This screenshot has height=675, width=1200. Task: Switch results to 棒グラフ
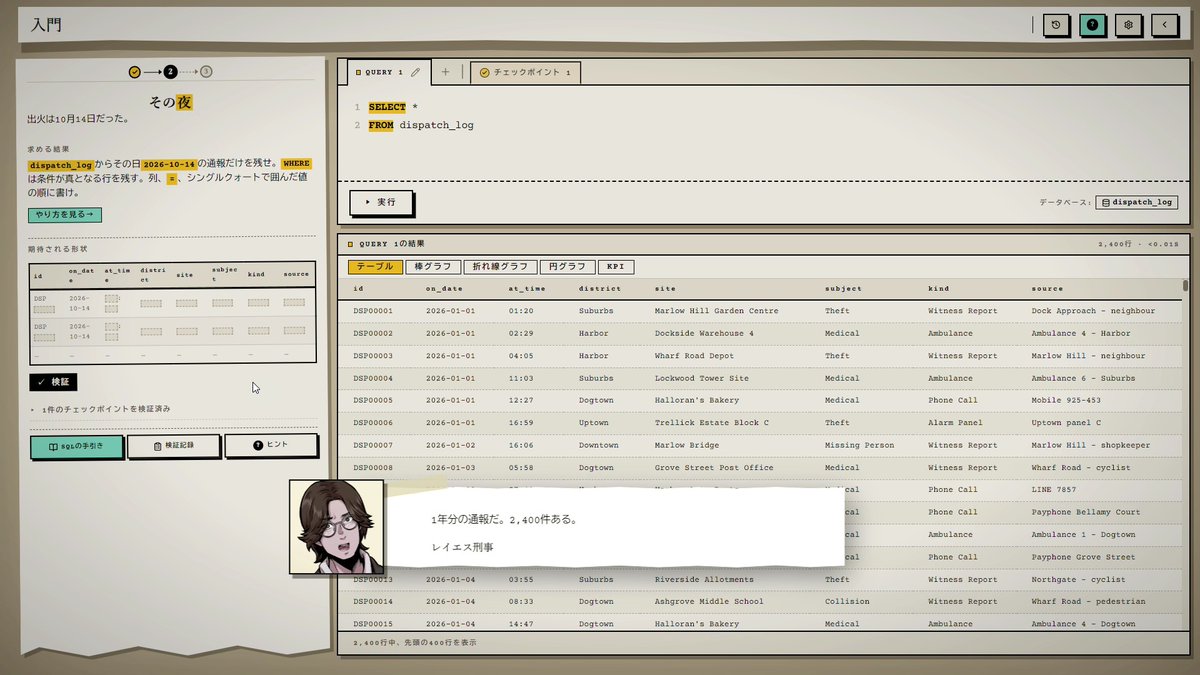[x=433, y=267]
